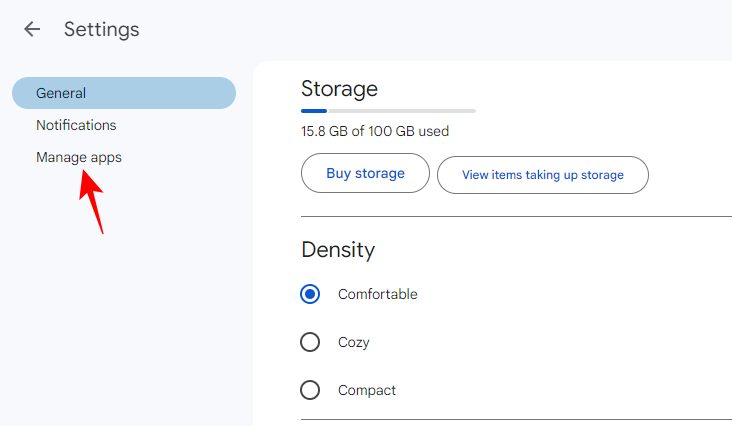Click the red arrow pointing at Manage apps
The width and height of the screenshot is (732, 426).
[x=94, y=202]
